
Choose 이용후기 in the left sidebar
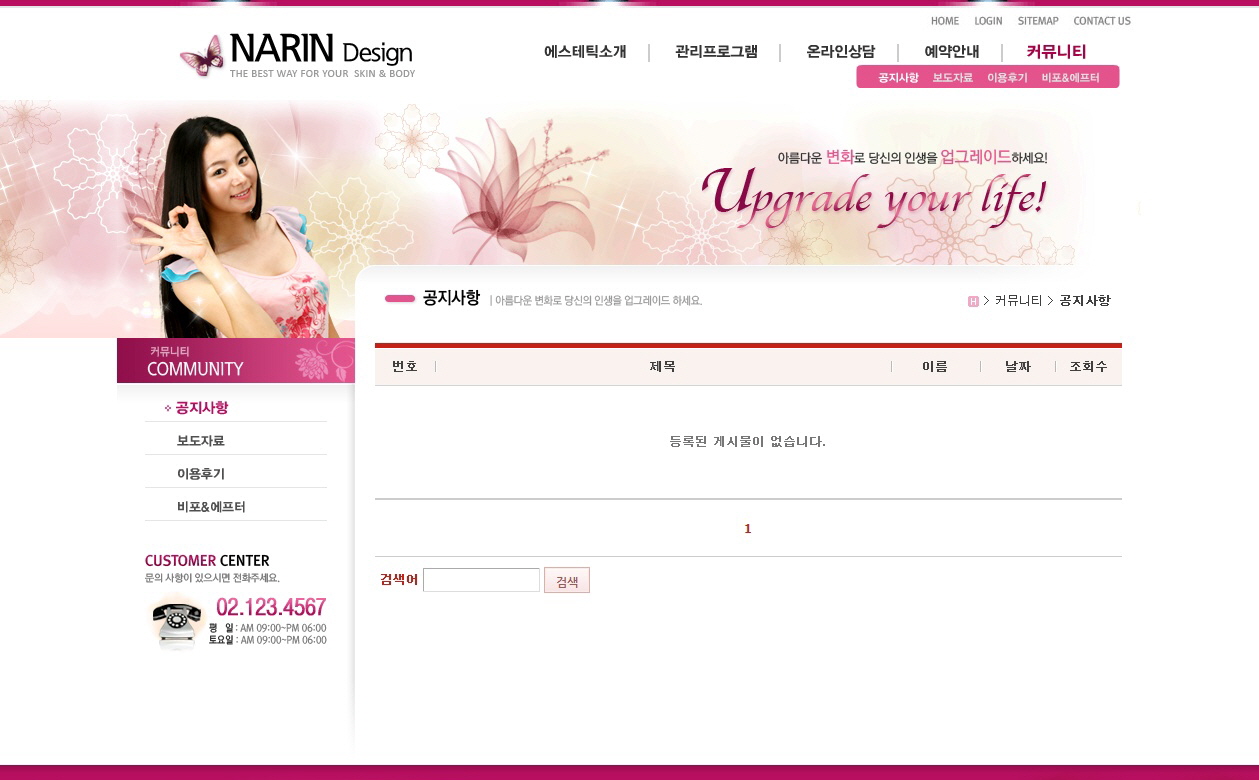point(201,474)
